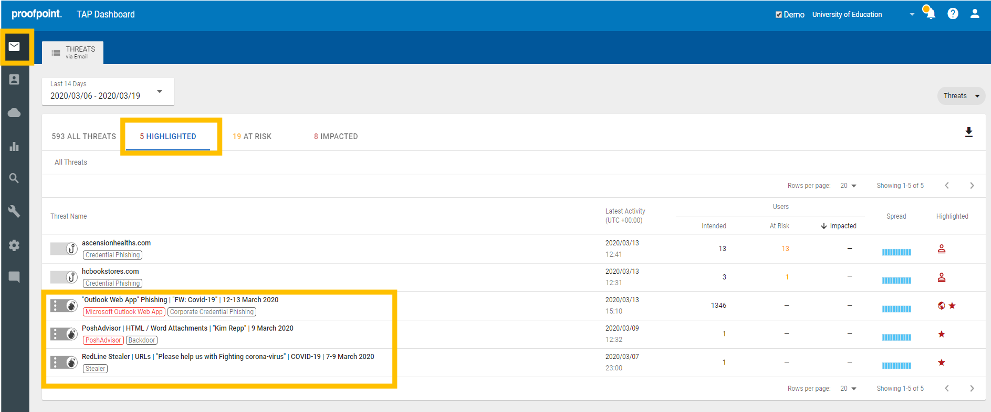Open the settings gear sidebar icon
This screenshot has width=991, height=412.
click(x=14, y=244)
